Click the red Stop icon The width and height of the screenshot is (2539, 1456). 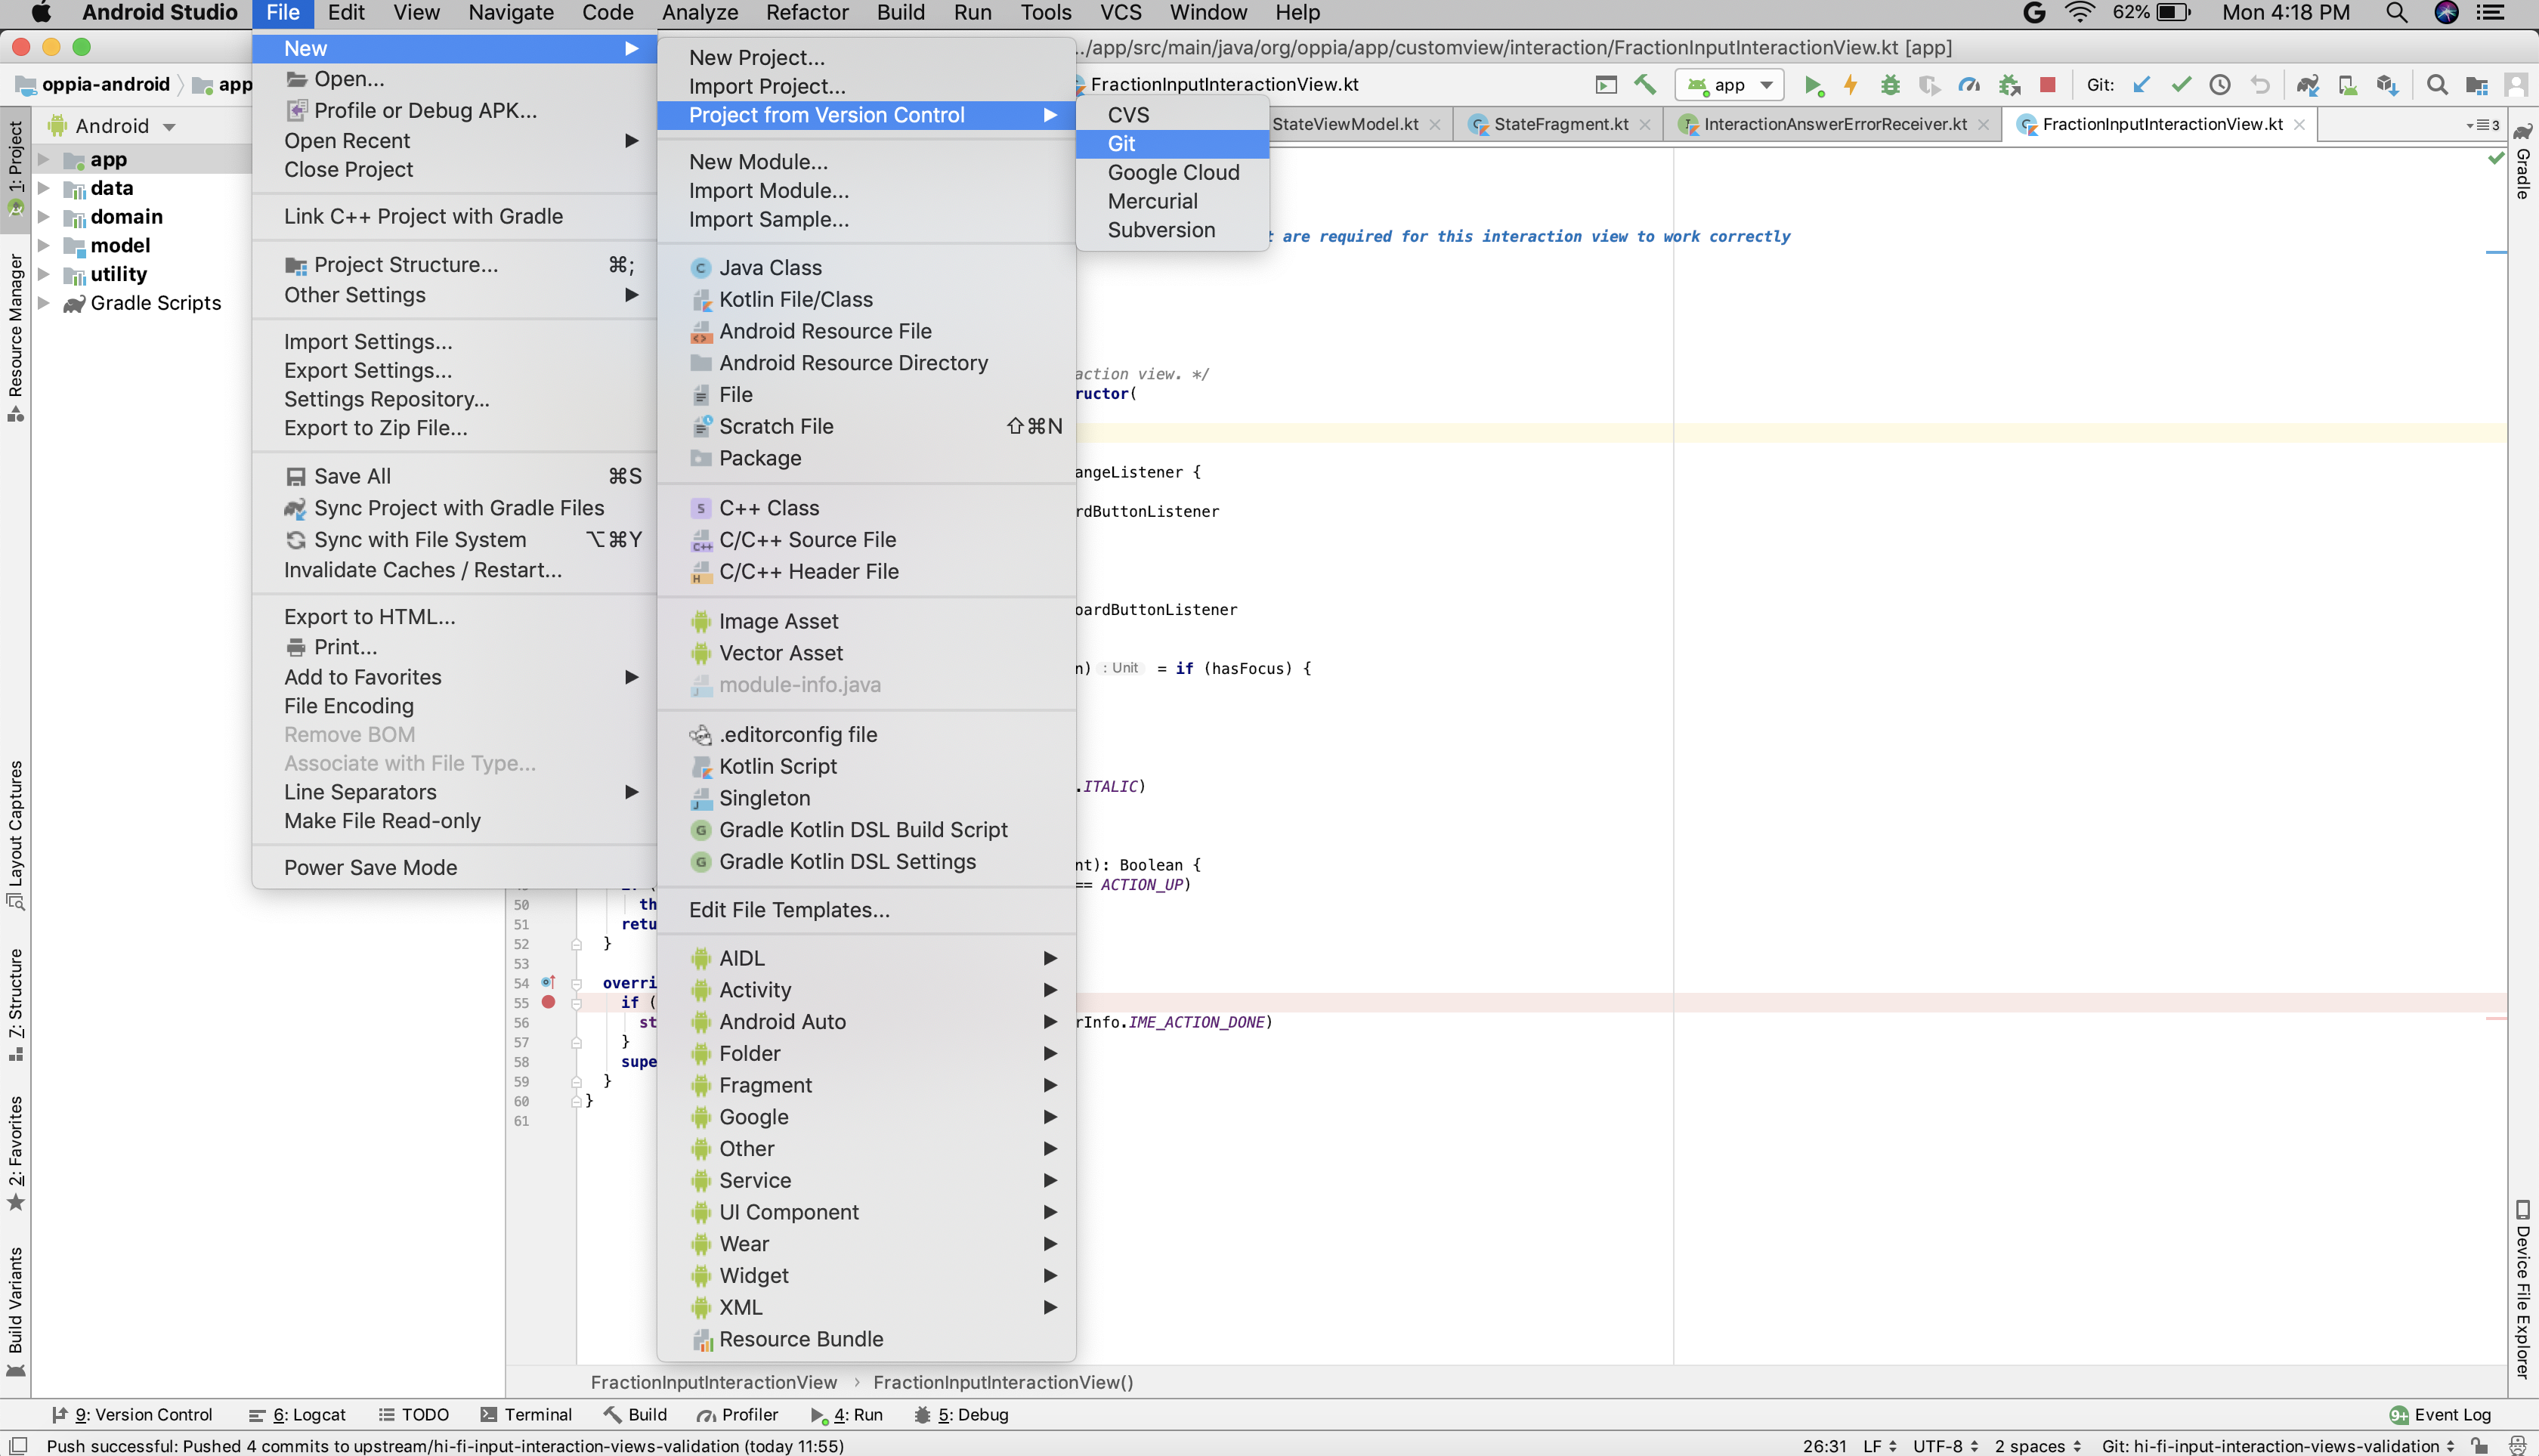(x=2047, y=86)
